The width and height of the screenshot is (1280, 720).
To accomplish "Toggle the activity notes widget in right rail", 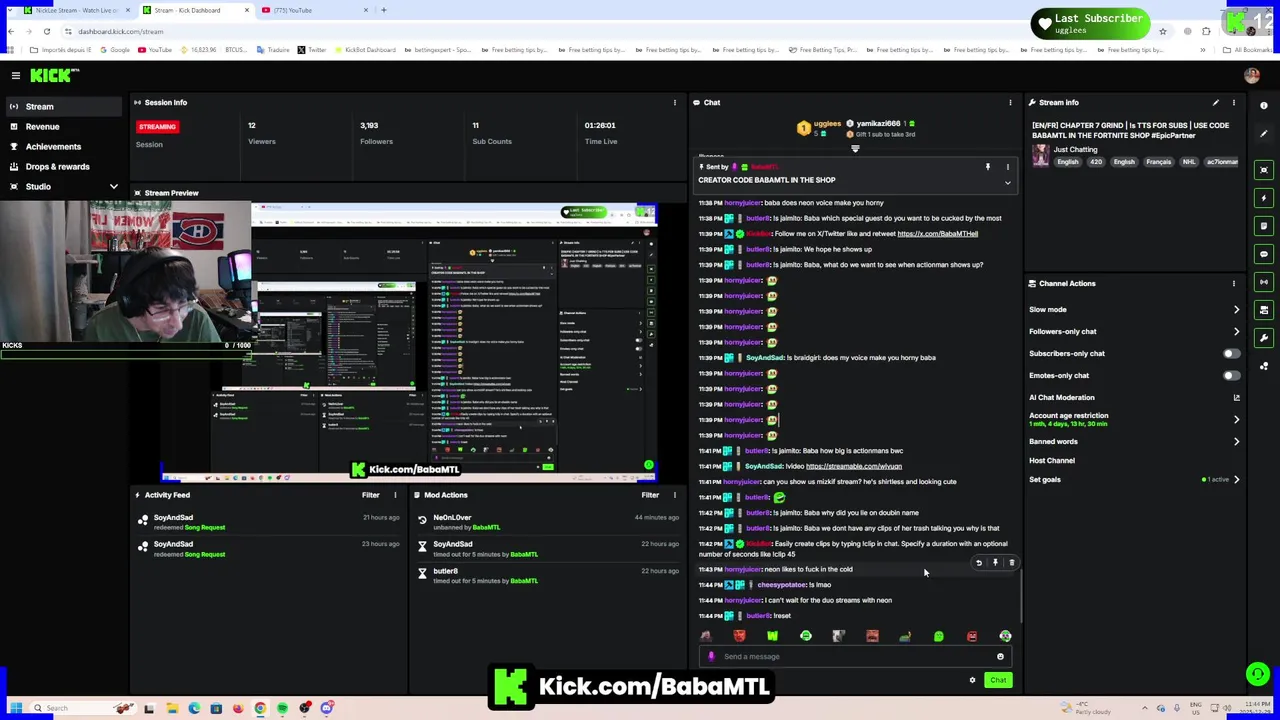I will (x=1264, y=226).
